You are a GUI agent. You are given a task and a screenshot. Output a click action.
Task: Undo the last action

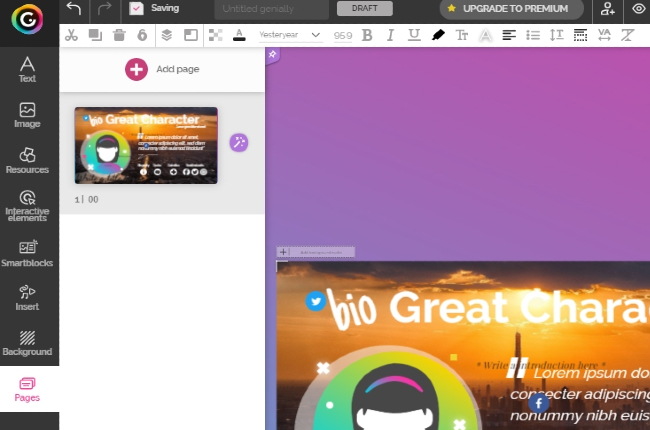click(74, 8)
